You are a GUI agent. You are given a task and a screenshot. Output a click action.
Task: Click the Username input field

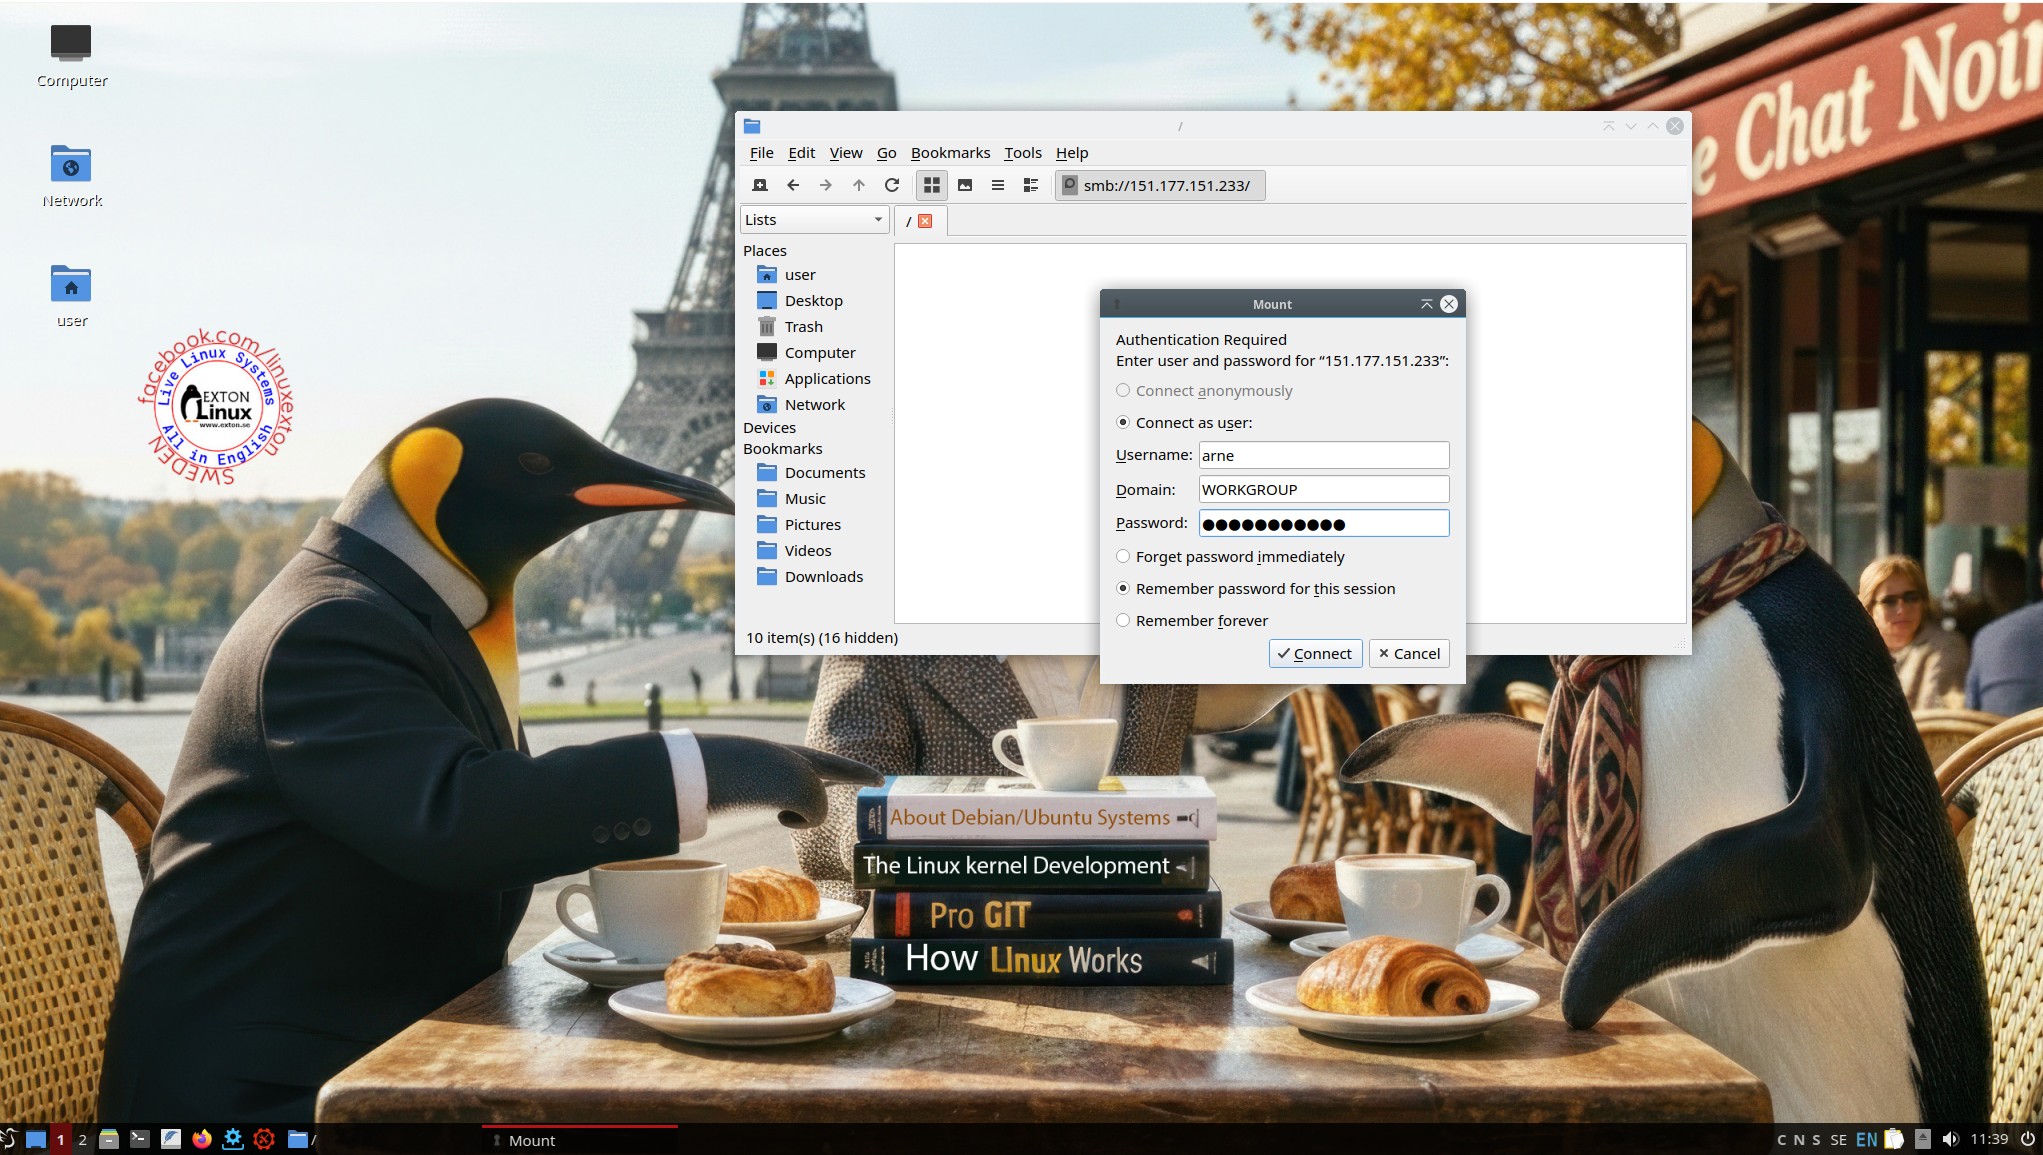point(1323,456)
